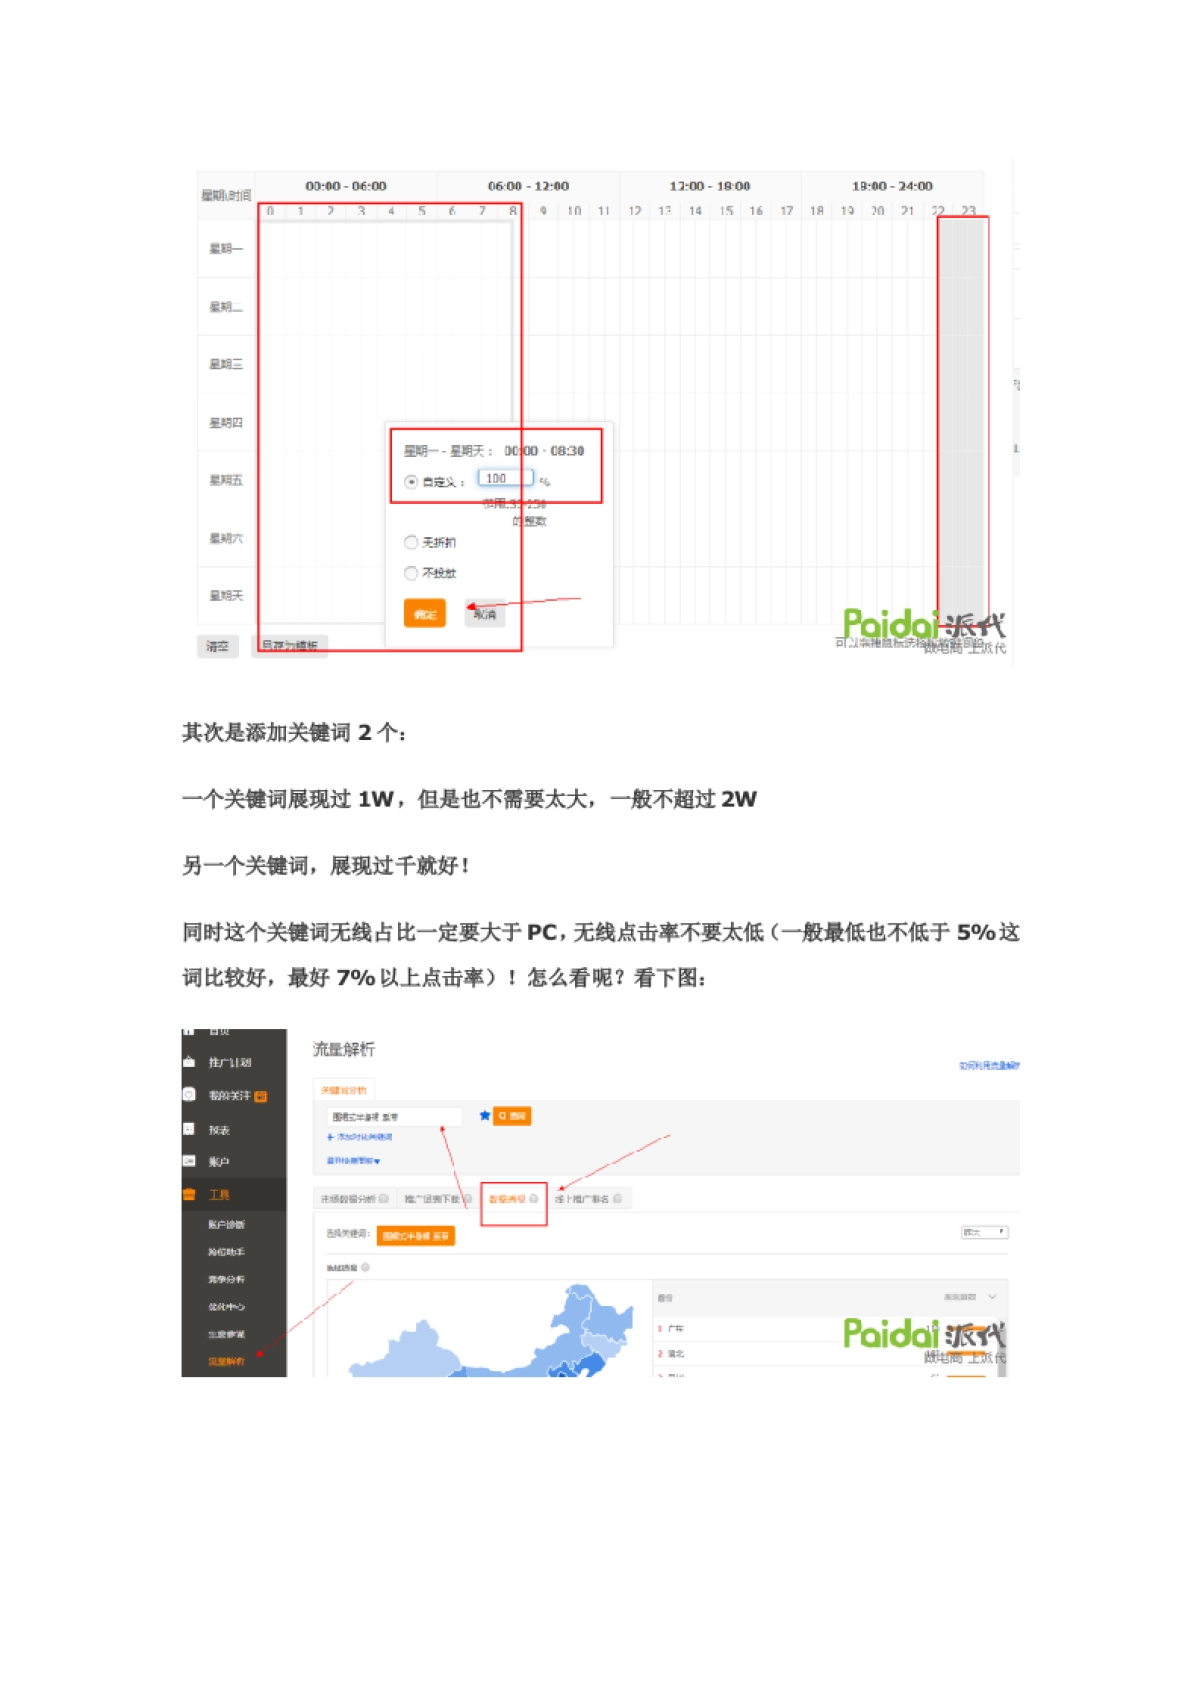Image resolution: width=1200 pixels, height=1698 pixels.
Task: Open 竞争分析 in tools submenu
Action: (x=226, y=1279)
